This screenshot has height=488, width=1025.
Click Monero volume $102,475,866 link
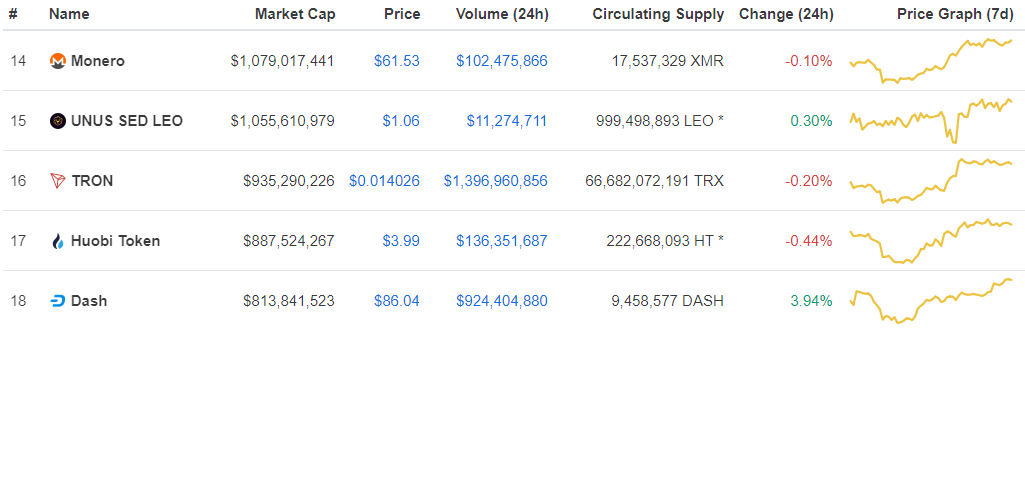(x=502, y=61)
